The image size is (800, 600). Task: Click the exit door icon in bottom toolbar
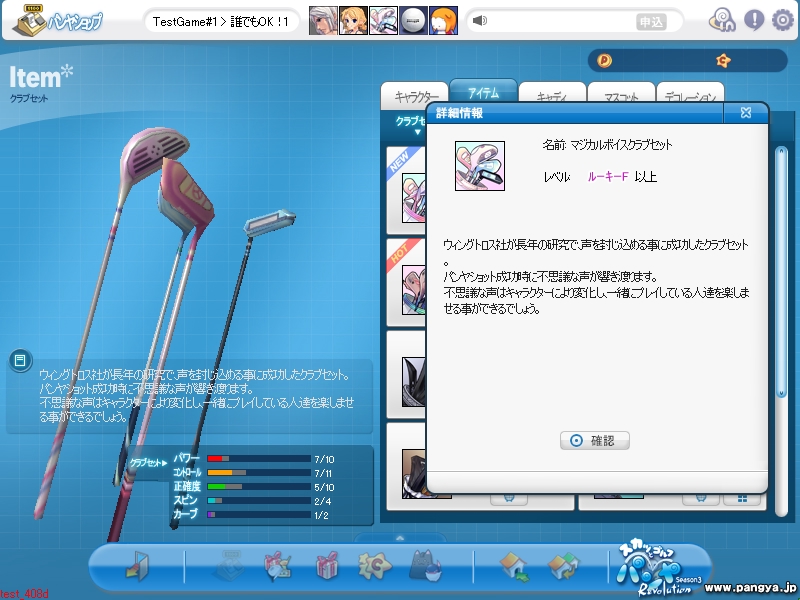[137, 566]
